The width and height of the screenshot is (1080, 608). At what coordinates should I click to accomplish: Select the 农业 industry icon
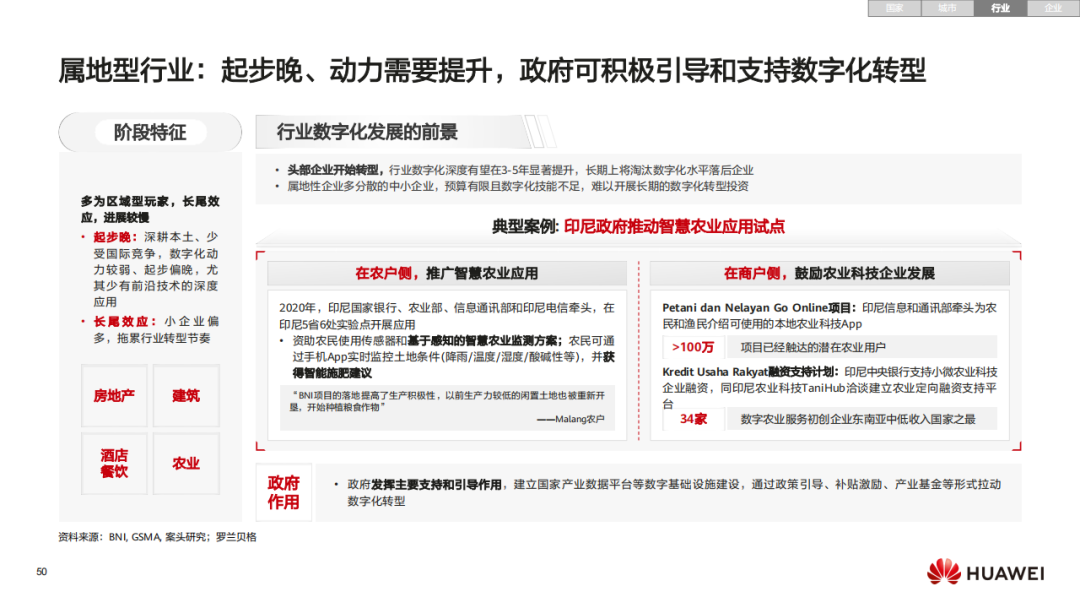(x=185, y=463)
